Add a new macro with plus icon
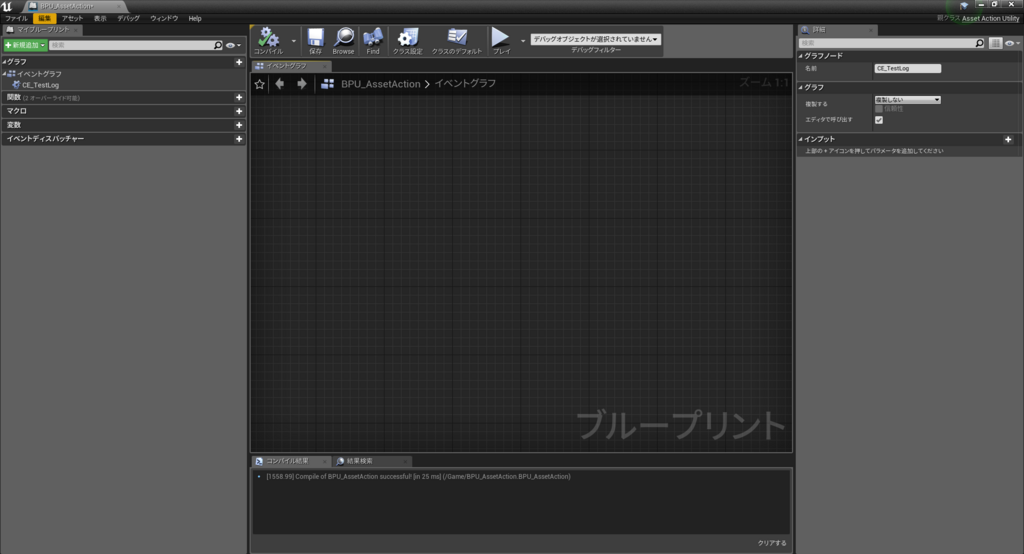The height and width of the screenshot is (554, 1024). pyautogui.click(x=239, y=111)
